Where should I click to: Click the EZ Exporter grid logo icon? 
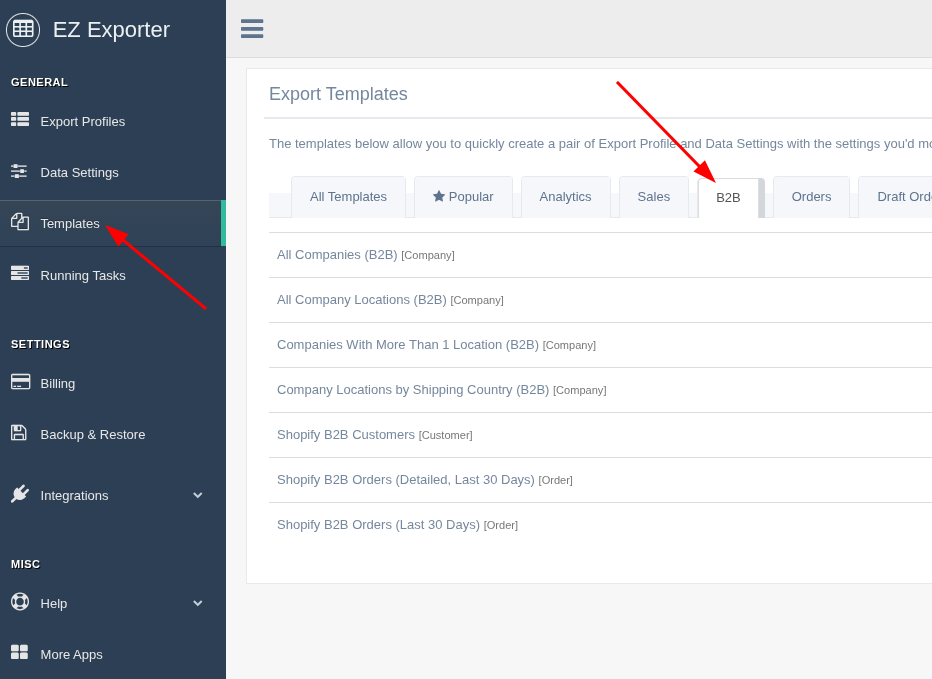(x=23, y=29)
